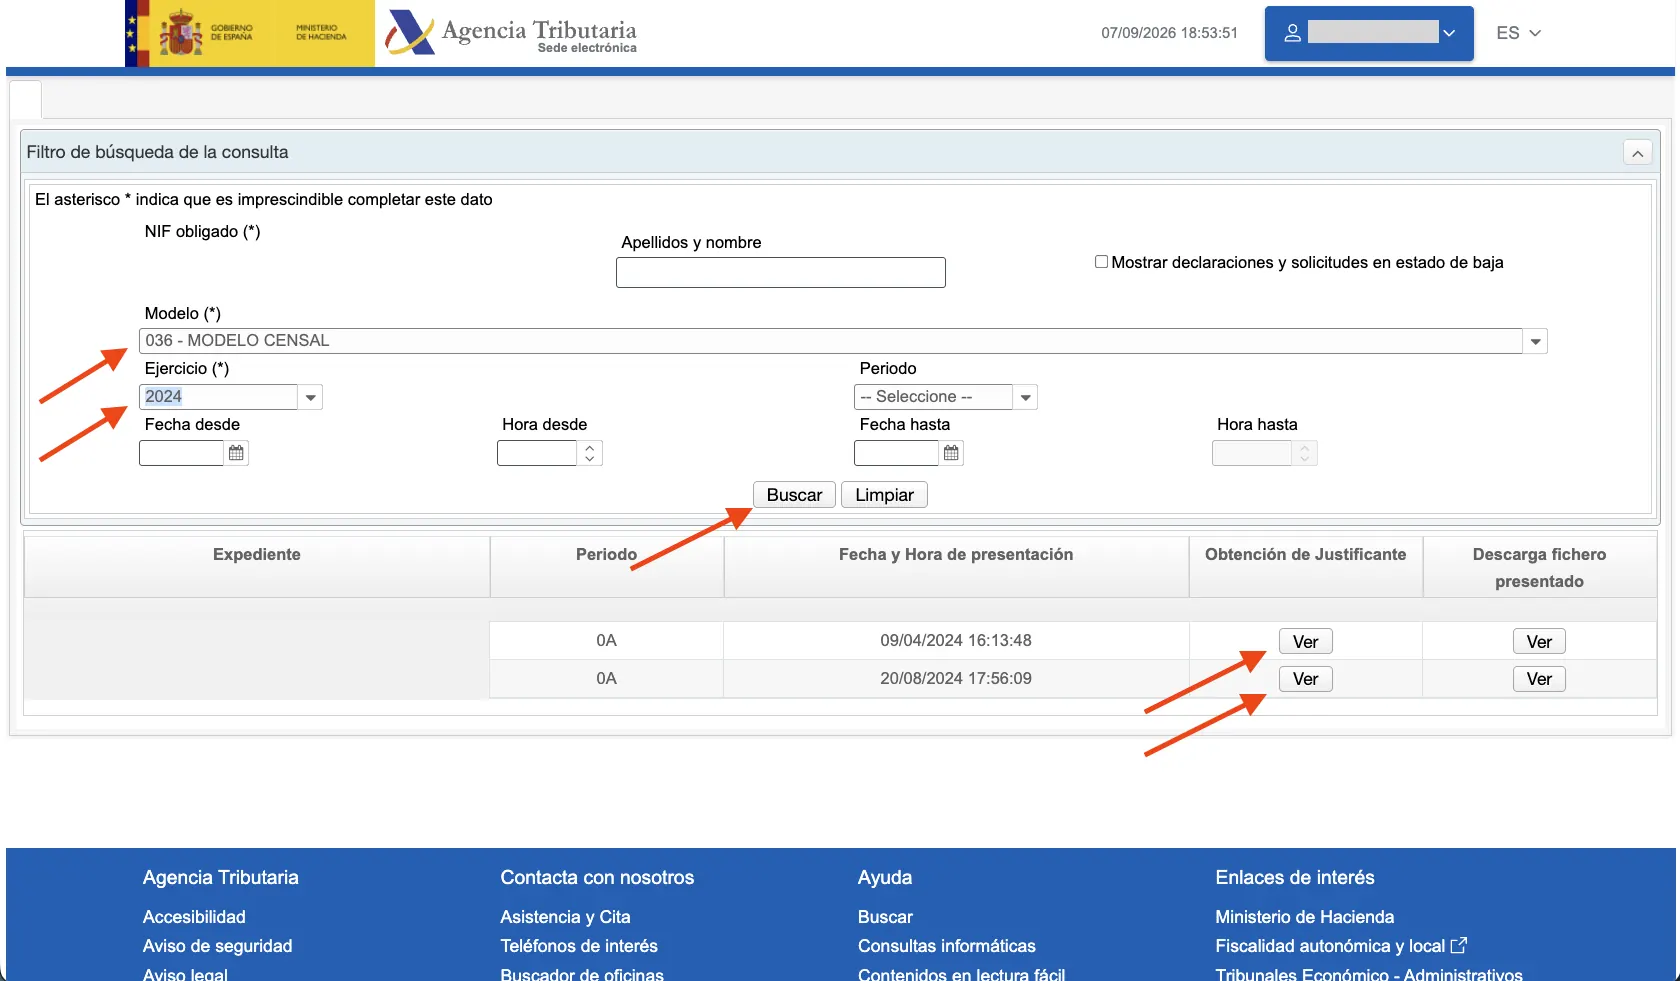
Task: View Justificante for 20/08/2024 presentation
Action: click(x=1305, y=679)
